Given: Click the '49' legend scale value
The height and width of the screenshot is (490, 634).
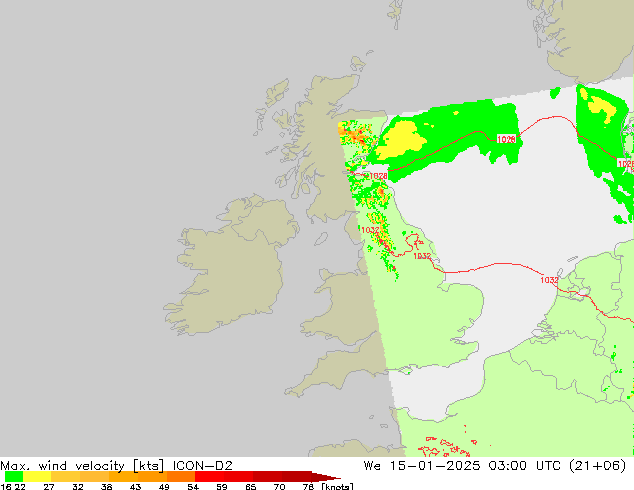Looking at the screenshot, I should tap(164, 486).
